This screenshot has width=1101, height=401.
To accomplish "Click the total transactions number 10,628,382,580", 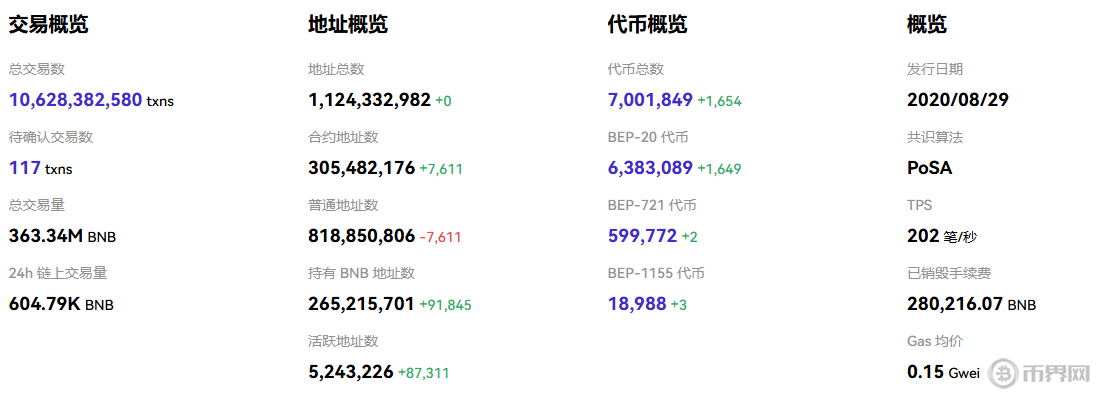I will point(75,100).
